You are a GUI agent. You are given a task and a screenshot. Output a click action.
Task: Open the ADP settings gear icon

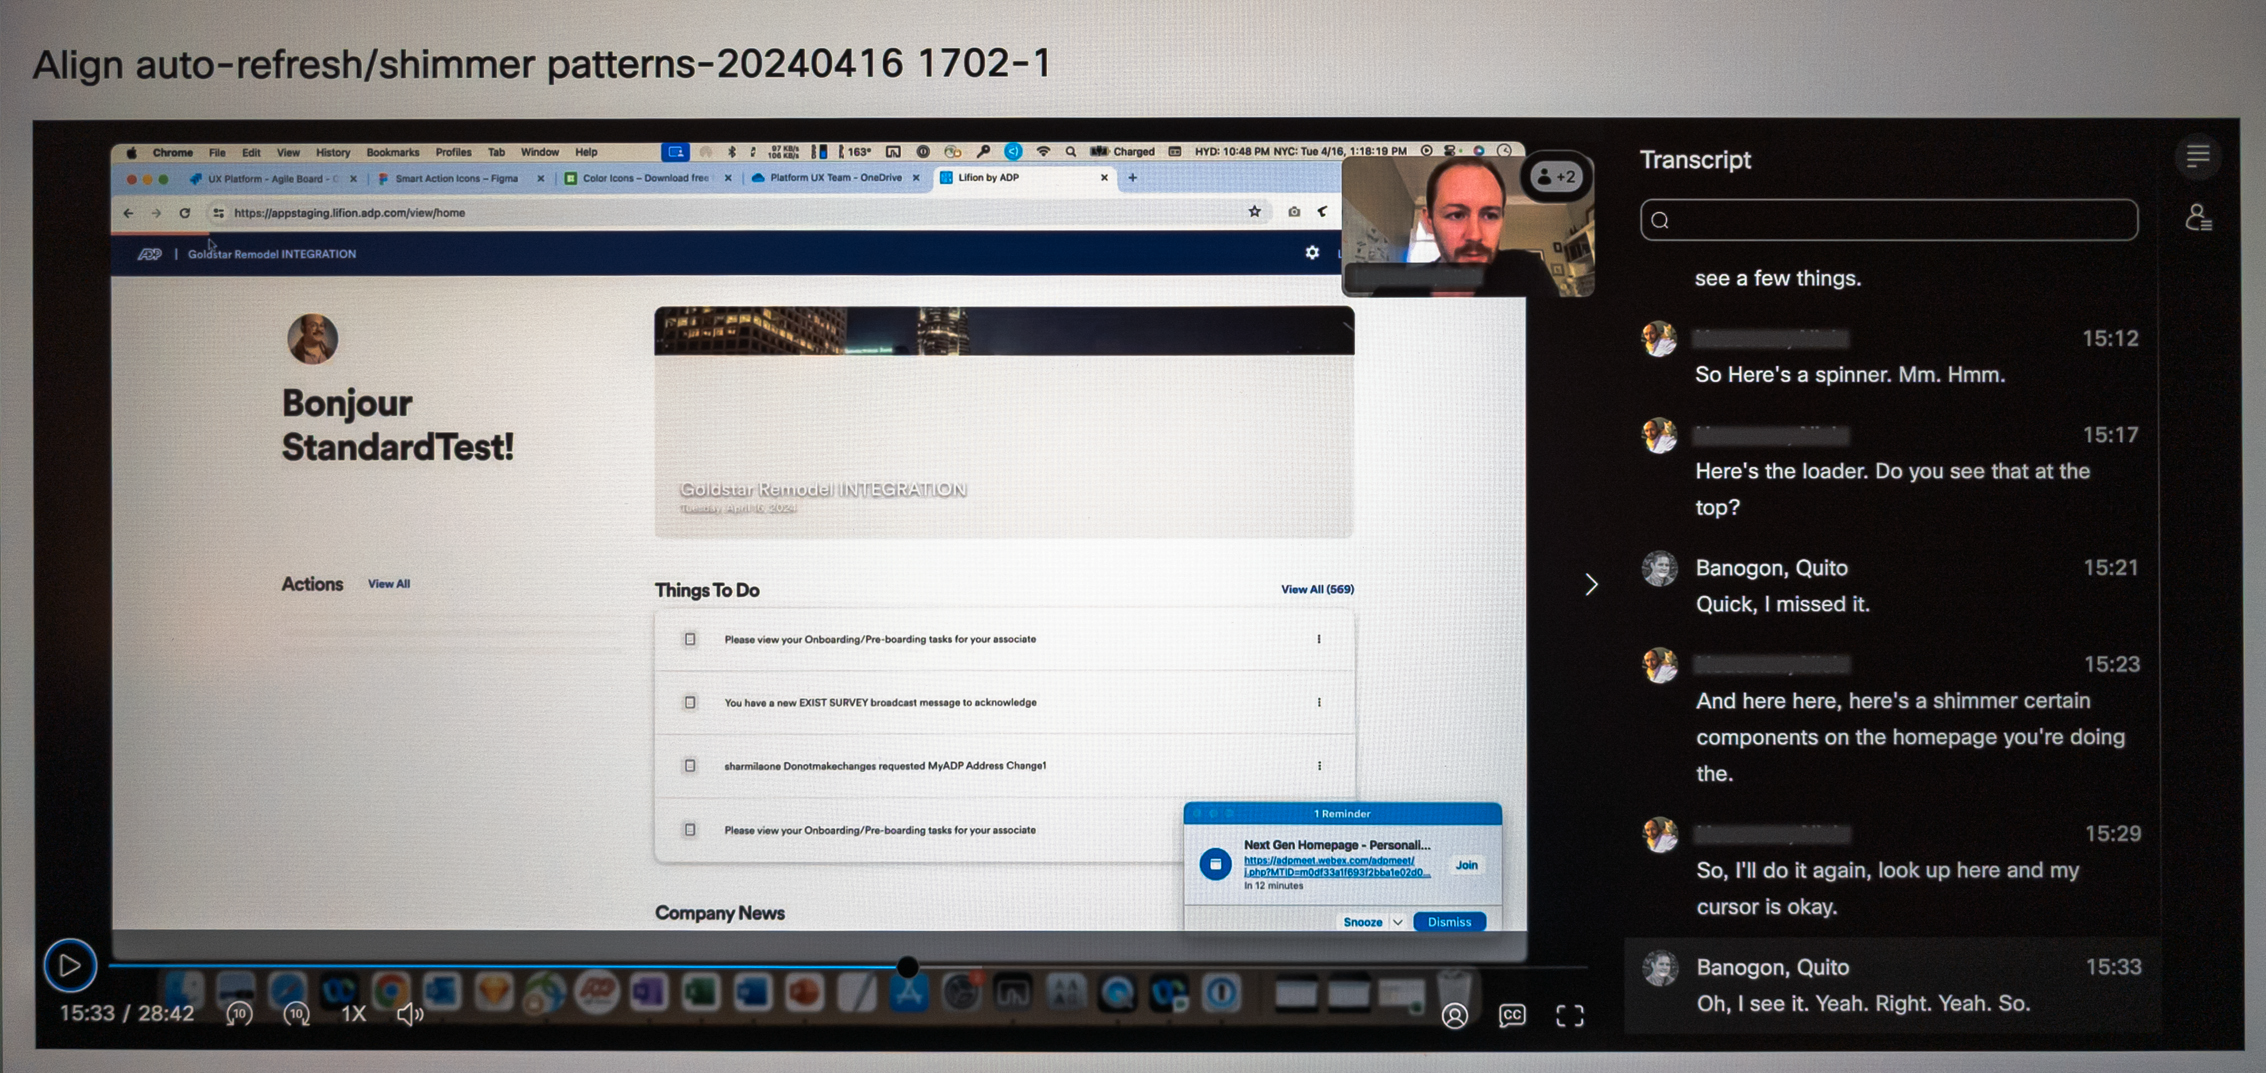click(x=1312, y=253)
